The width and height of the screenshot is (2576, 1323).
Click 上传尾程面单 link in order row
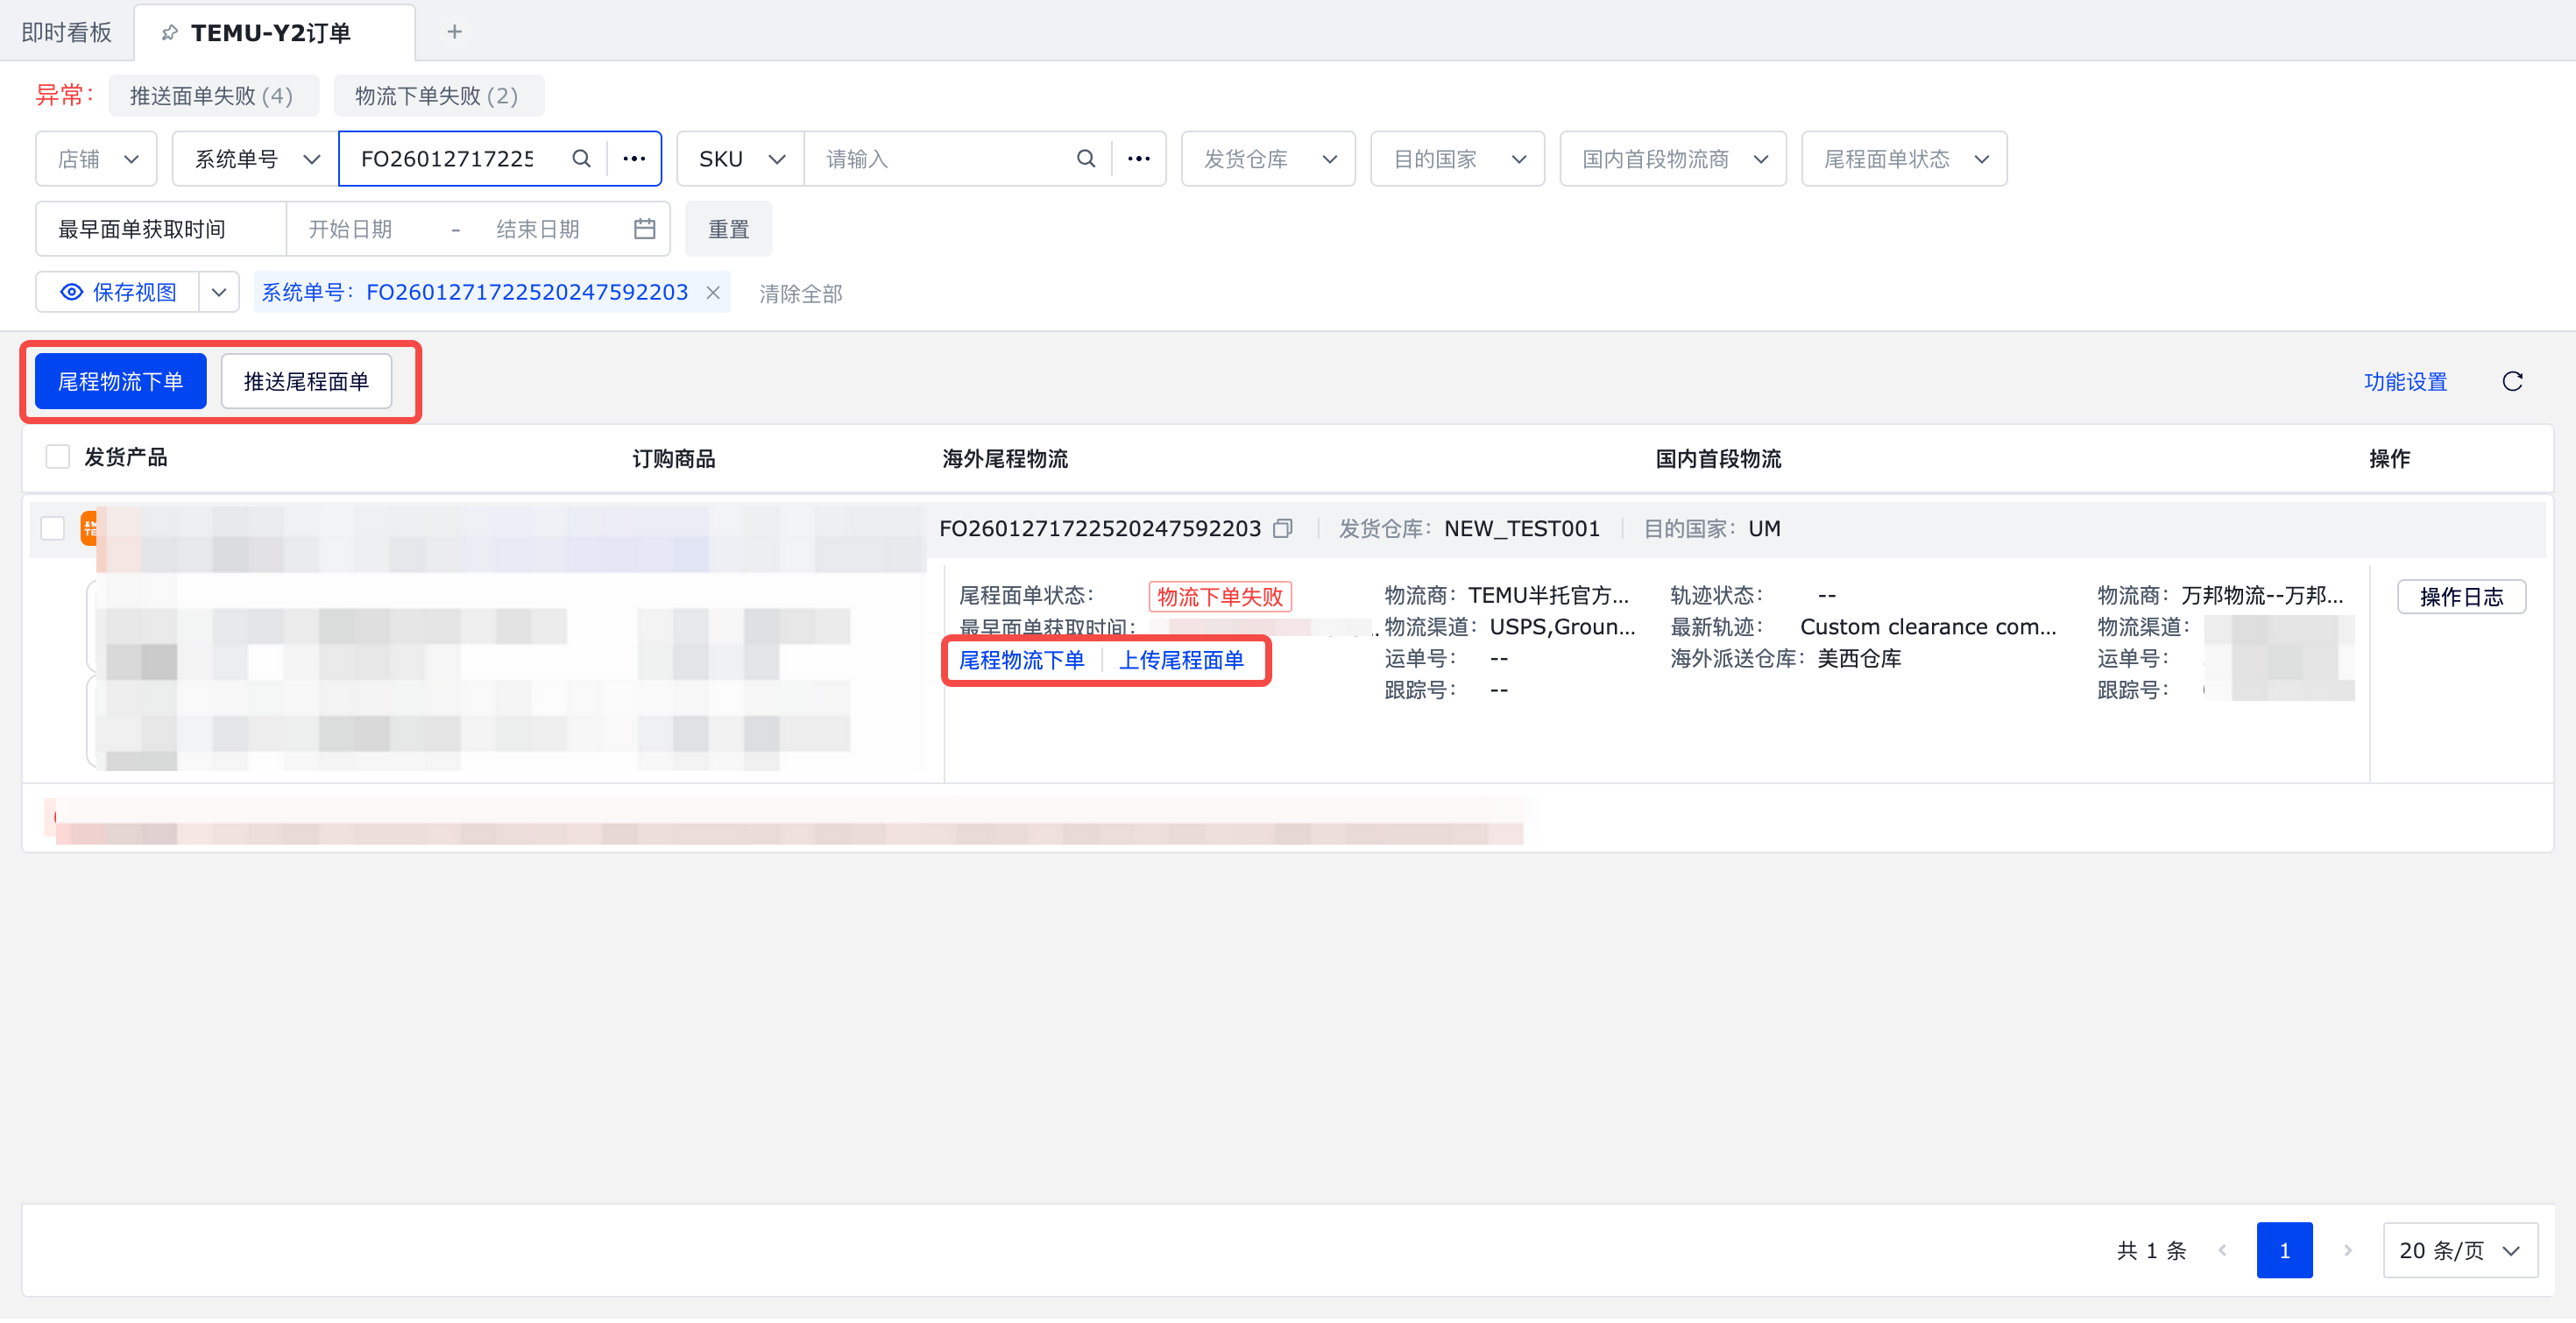[1180, 661]
